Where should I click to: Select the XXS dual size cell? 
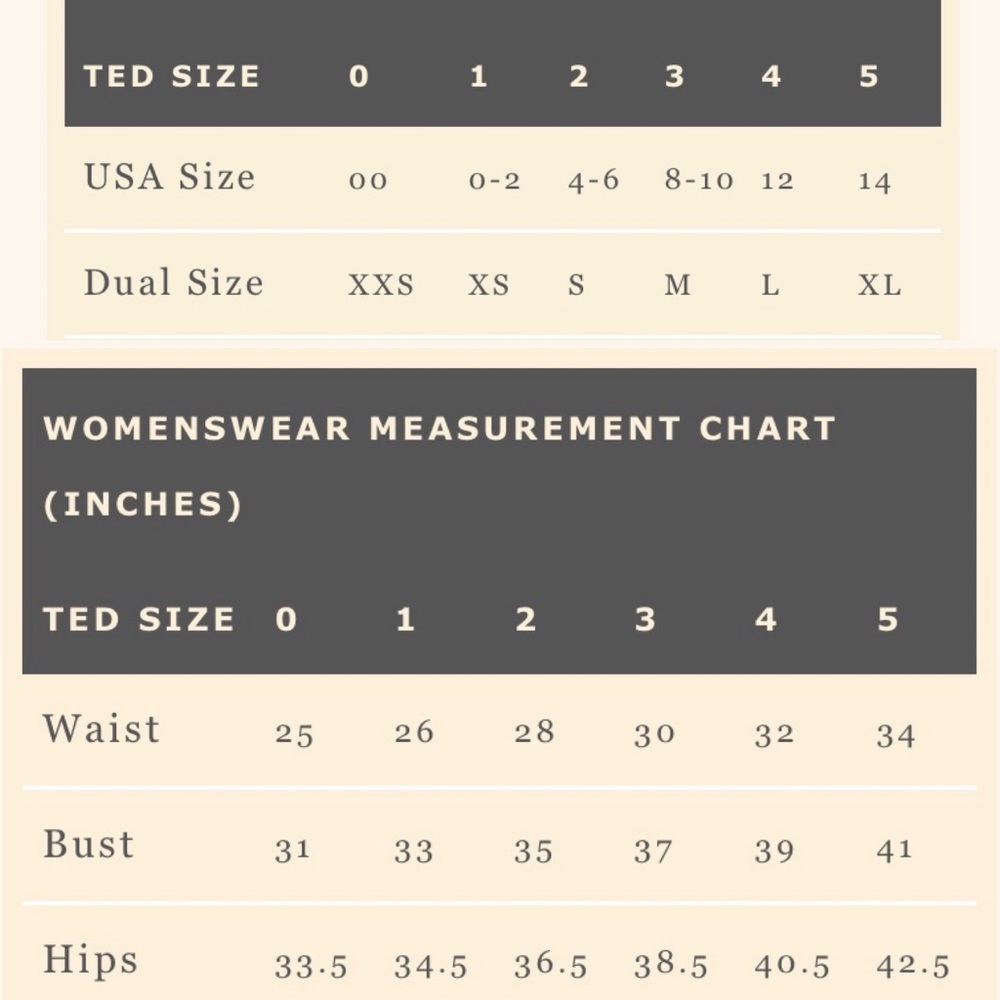pyautogui.click(x=381, y=284)
